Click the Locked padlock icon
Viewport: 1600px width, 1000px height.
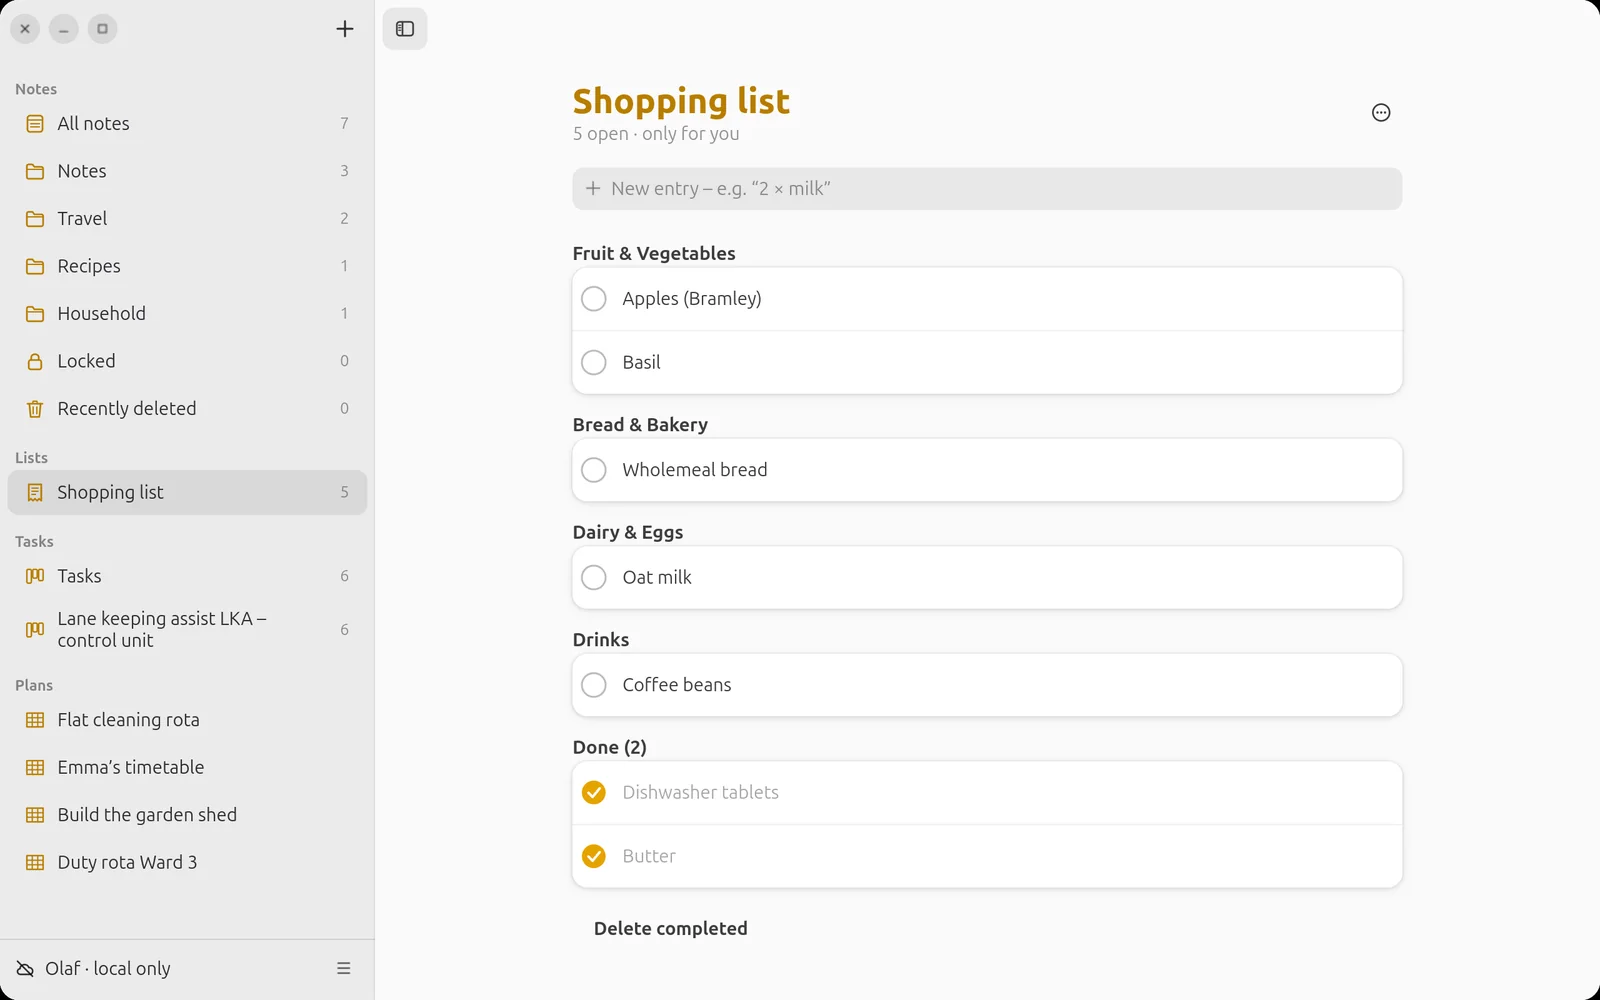pos(35,361)
